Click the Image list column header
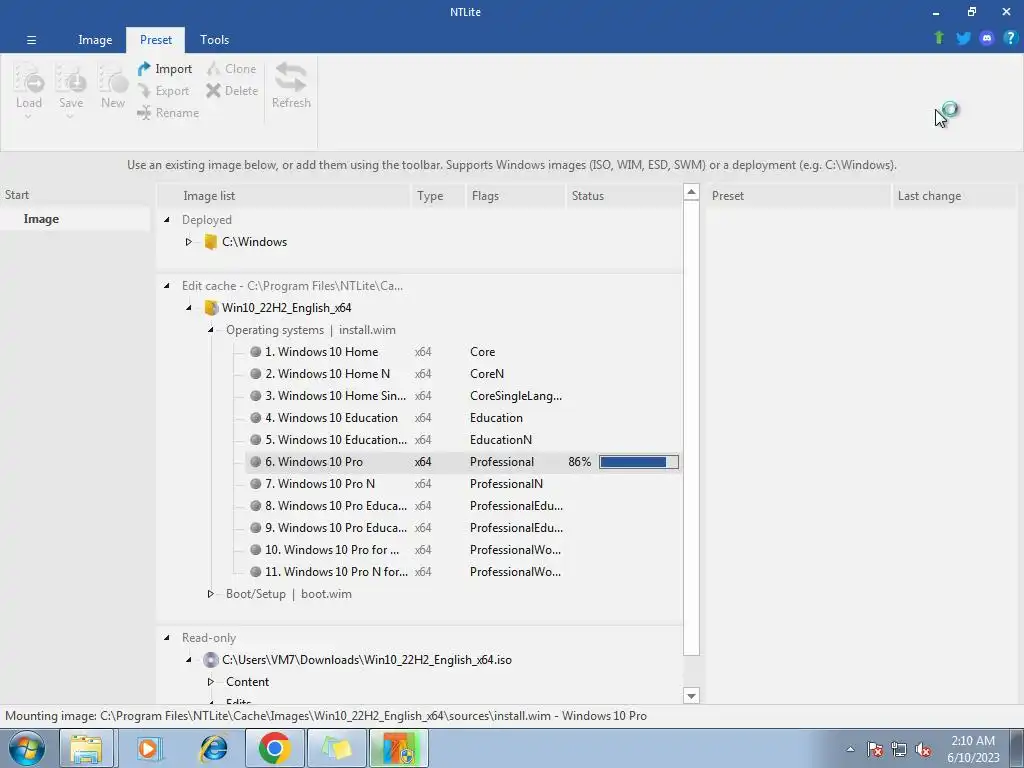This screenshot has width=1024, height=768. 283,196
